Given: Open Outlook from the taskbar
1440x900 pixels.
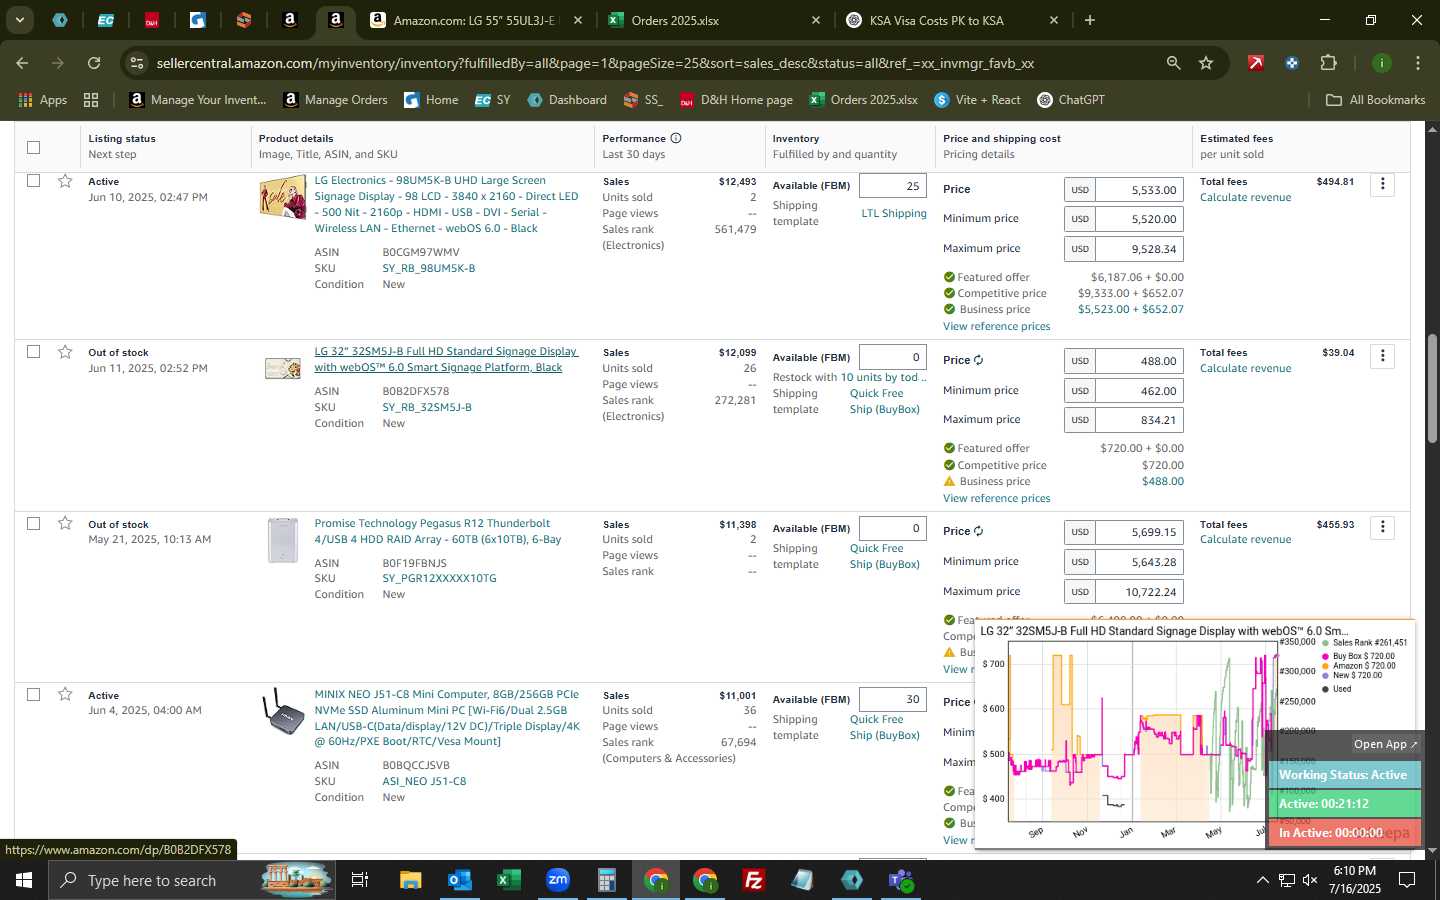Looking at the screenshot, I should pyautogui.click(x=459, y=880).
